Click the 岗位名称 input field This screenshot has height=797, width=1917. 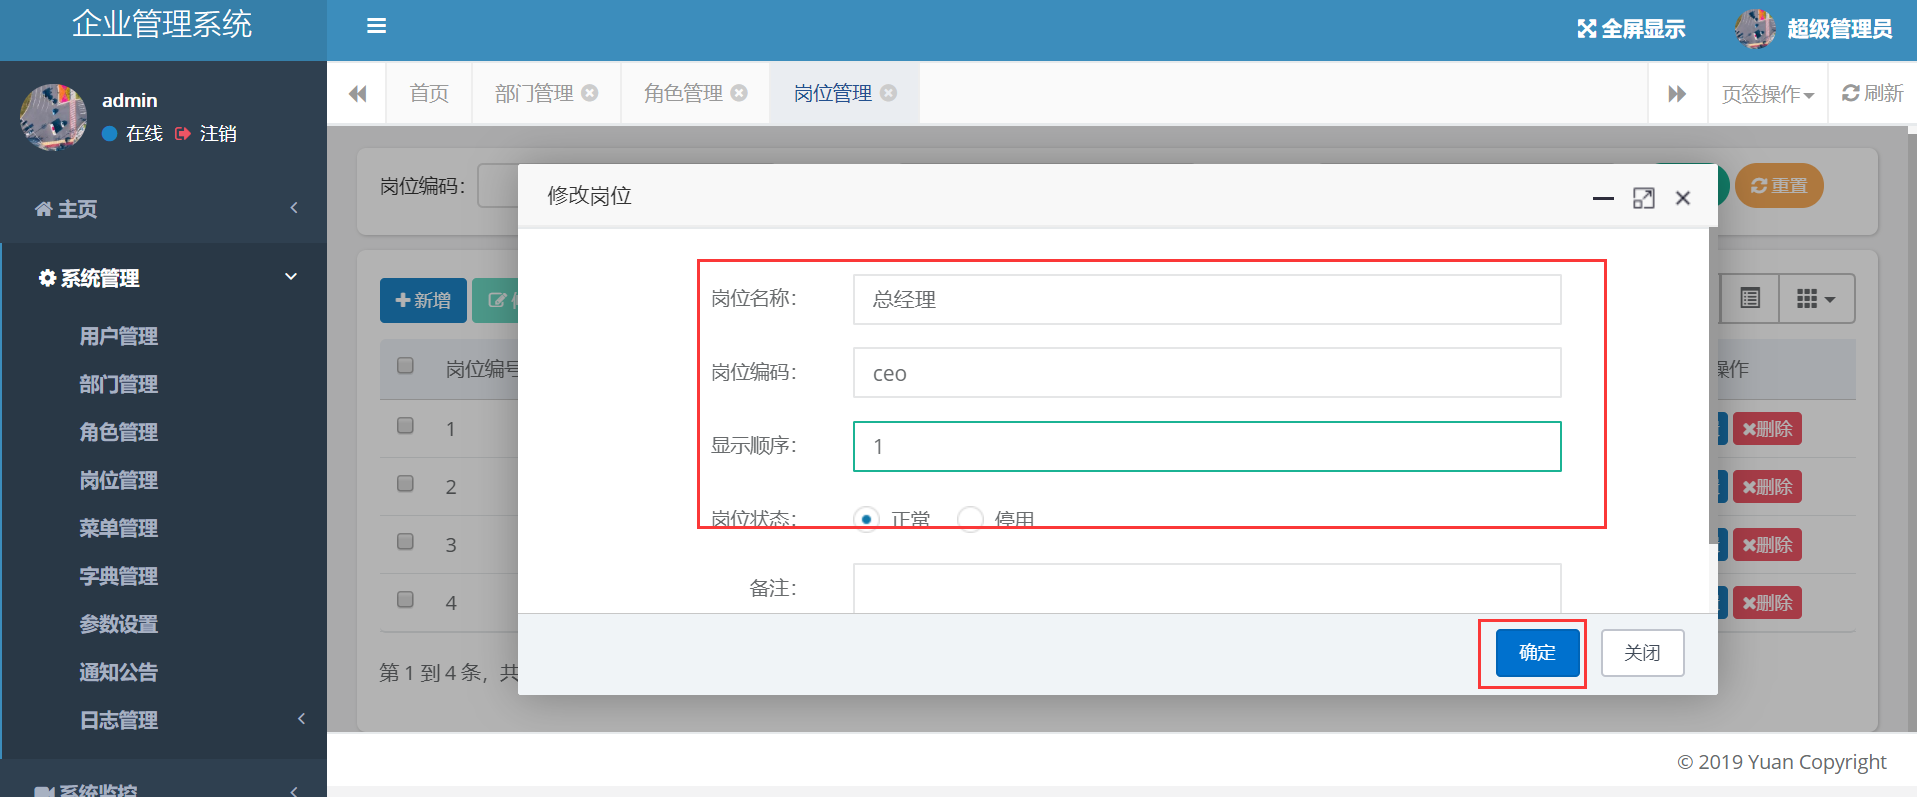[x=1207, y=299]
